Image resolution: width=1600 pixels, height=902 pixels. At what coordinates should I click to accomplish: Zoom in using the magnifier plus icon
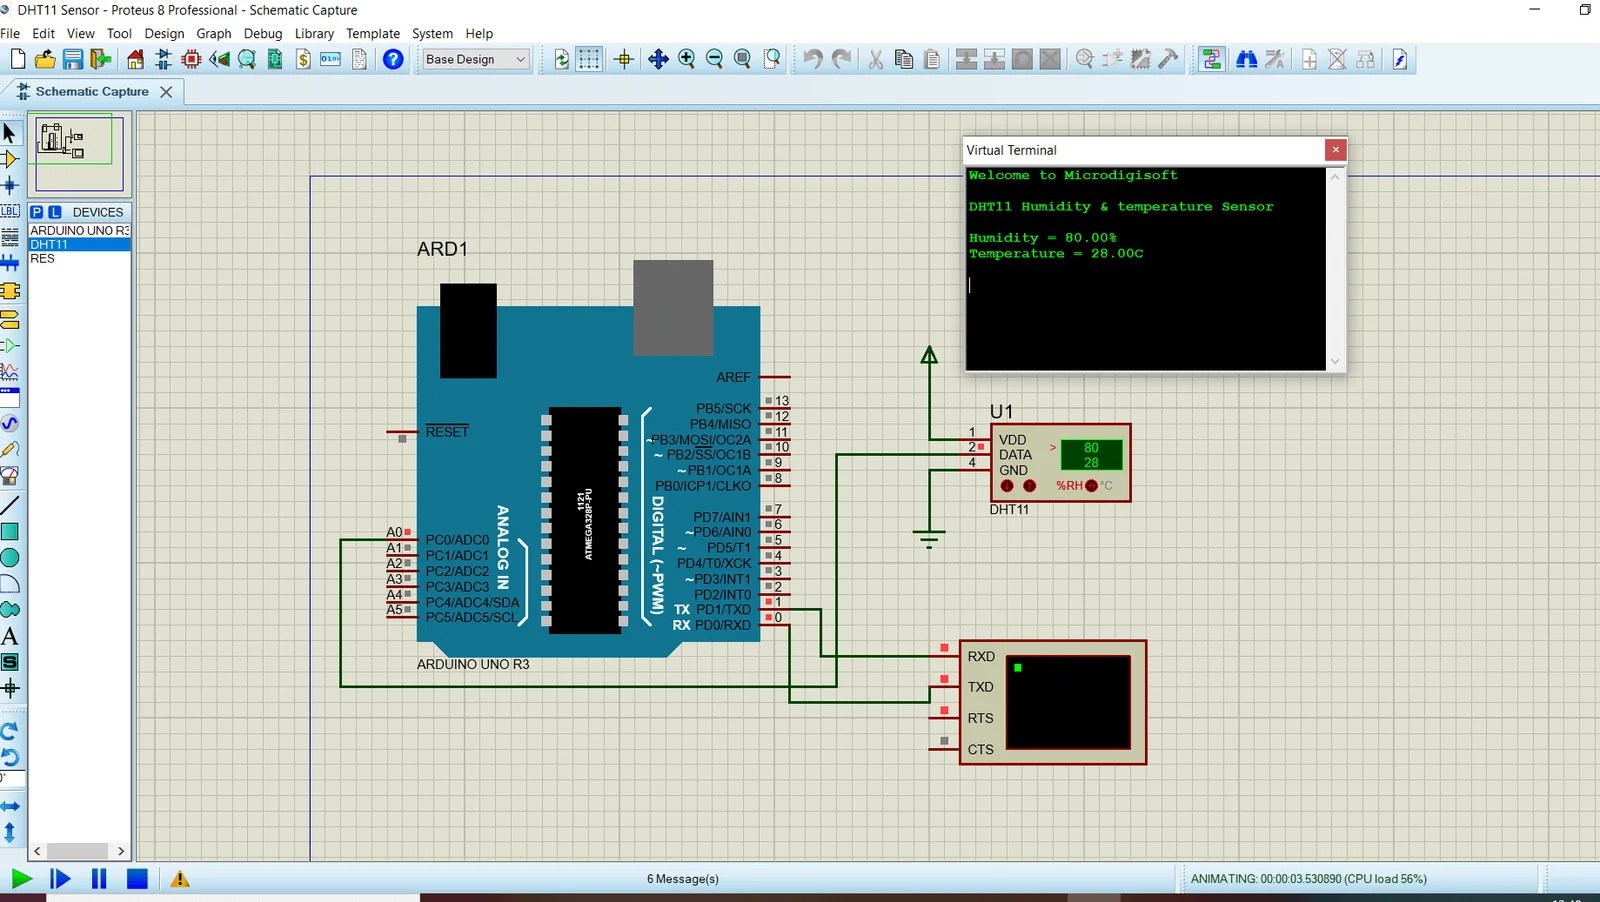(x=687, y=59)
